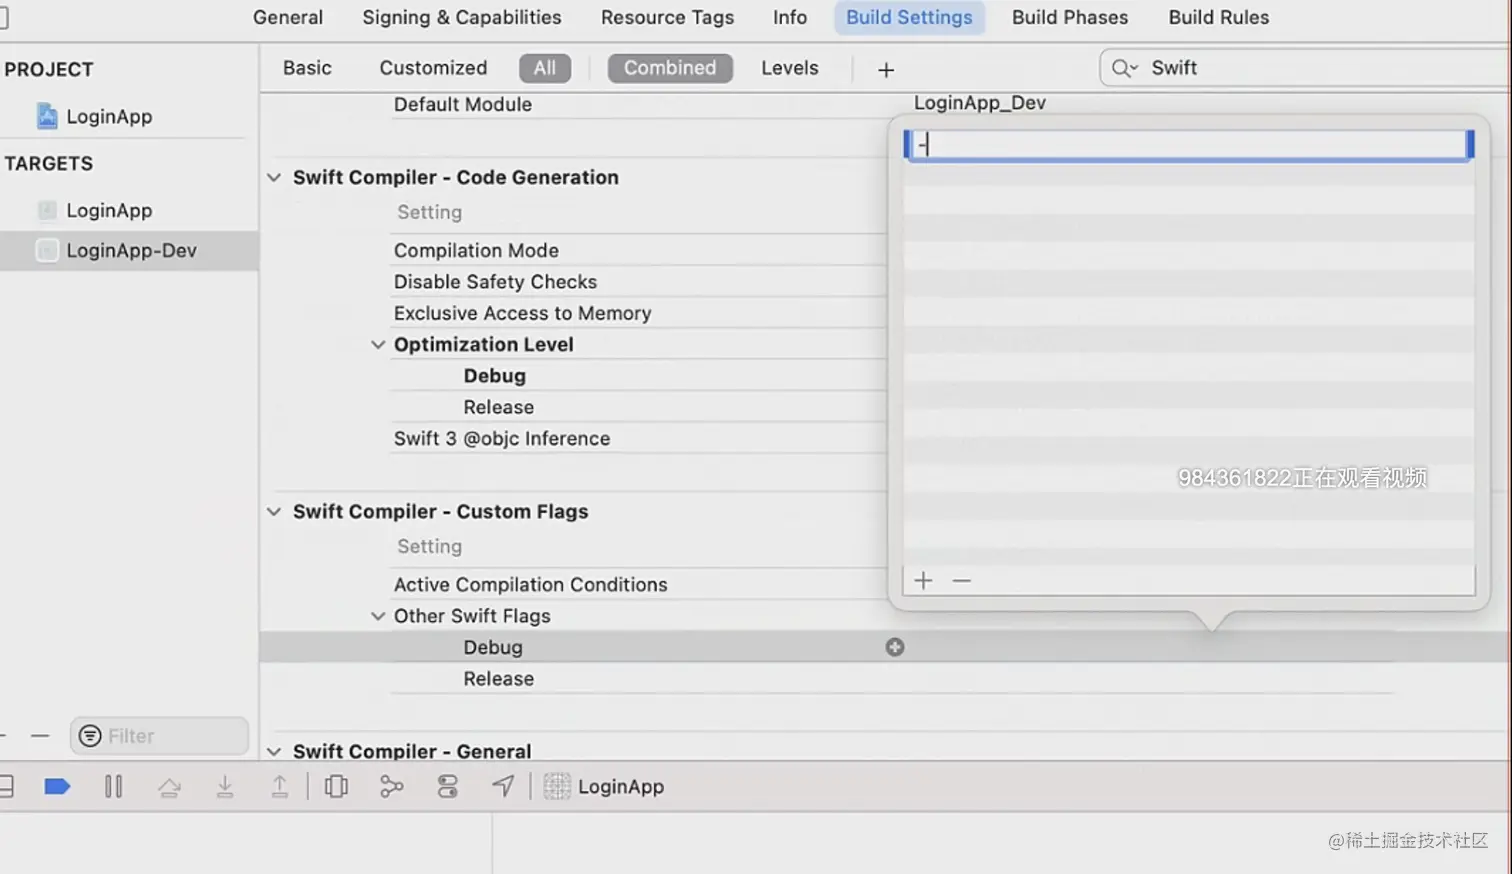Show Basic build settings

click(x=307, y=68)
